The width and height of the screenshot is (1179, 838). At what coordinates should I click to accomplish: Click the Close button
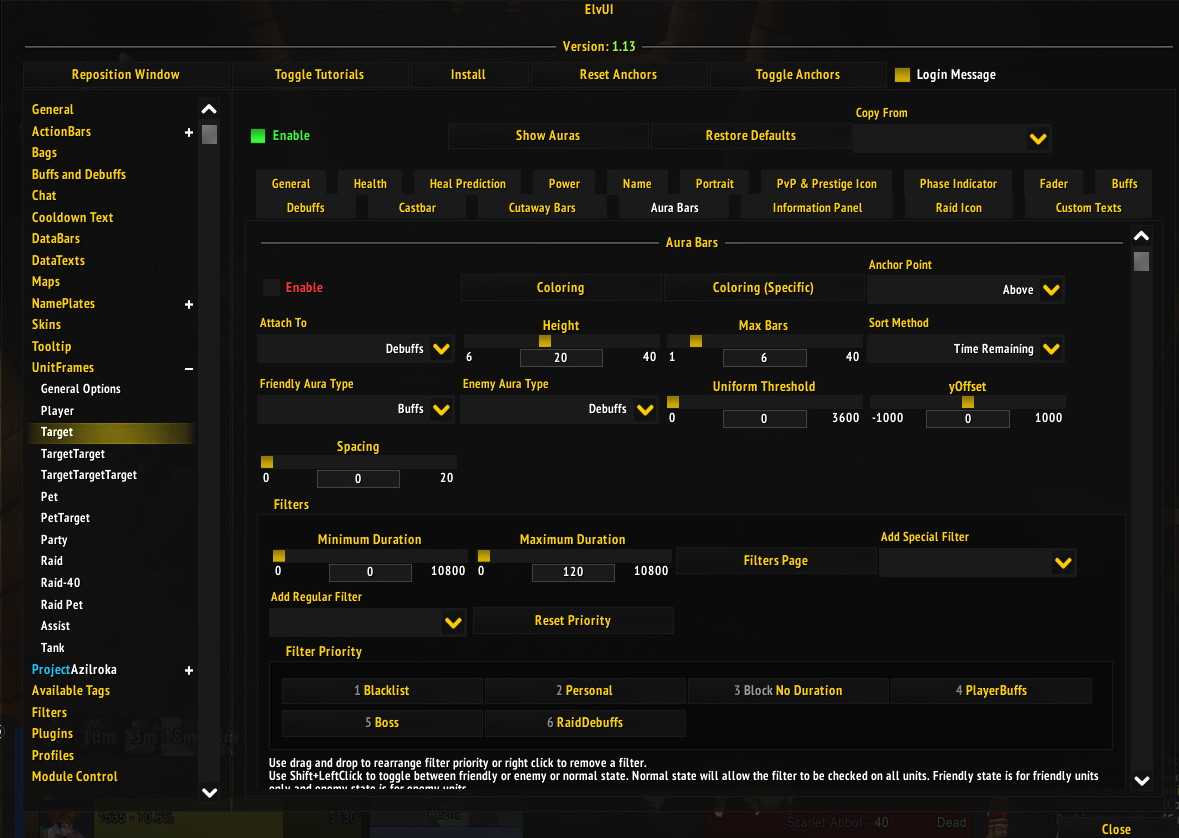[1116, 829]
